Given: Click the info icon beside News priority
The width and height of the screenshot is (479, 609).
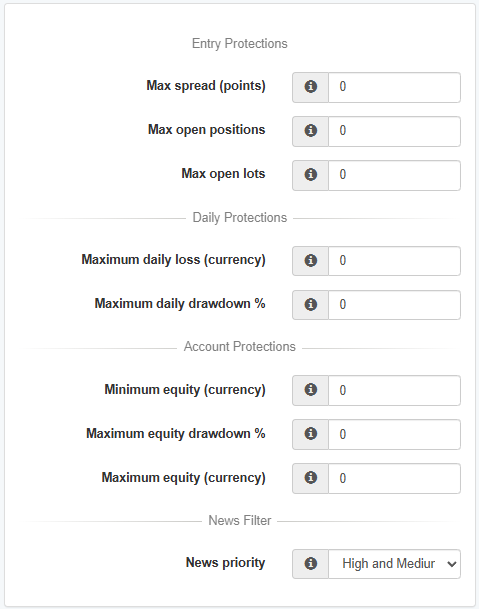Looking at the screenshot, I should click(x=310, y=564).
